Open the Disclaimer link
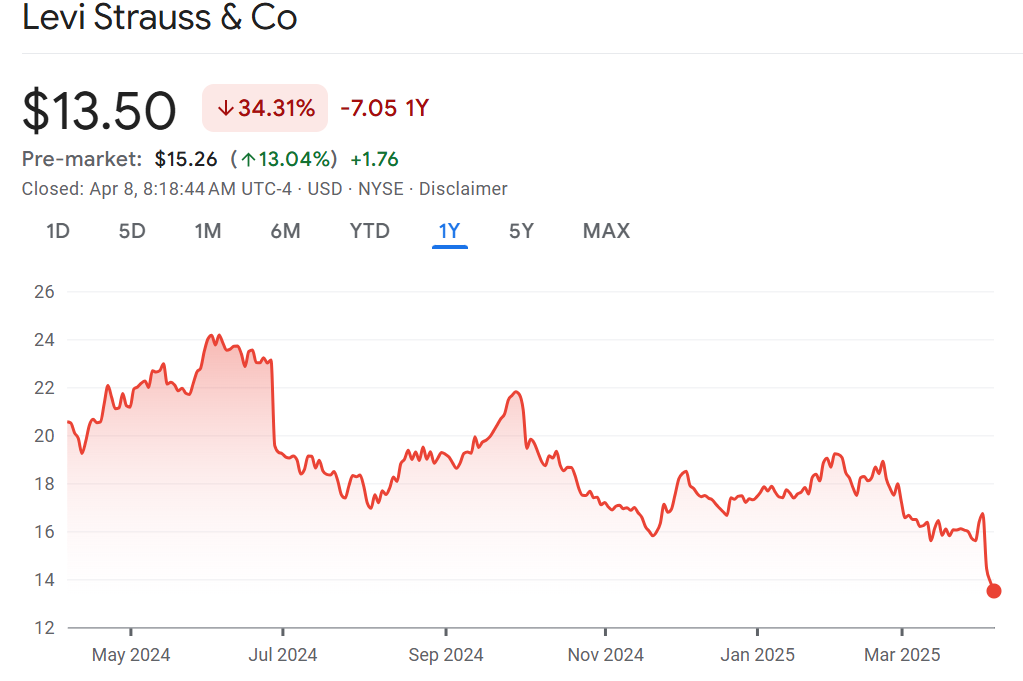 463,189
